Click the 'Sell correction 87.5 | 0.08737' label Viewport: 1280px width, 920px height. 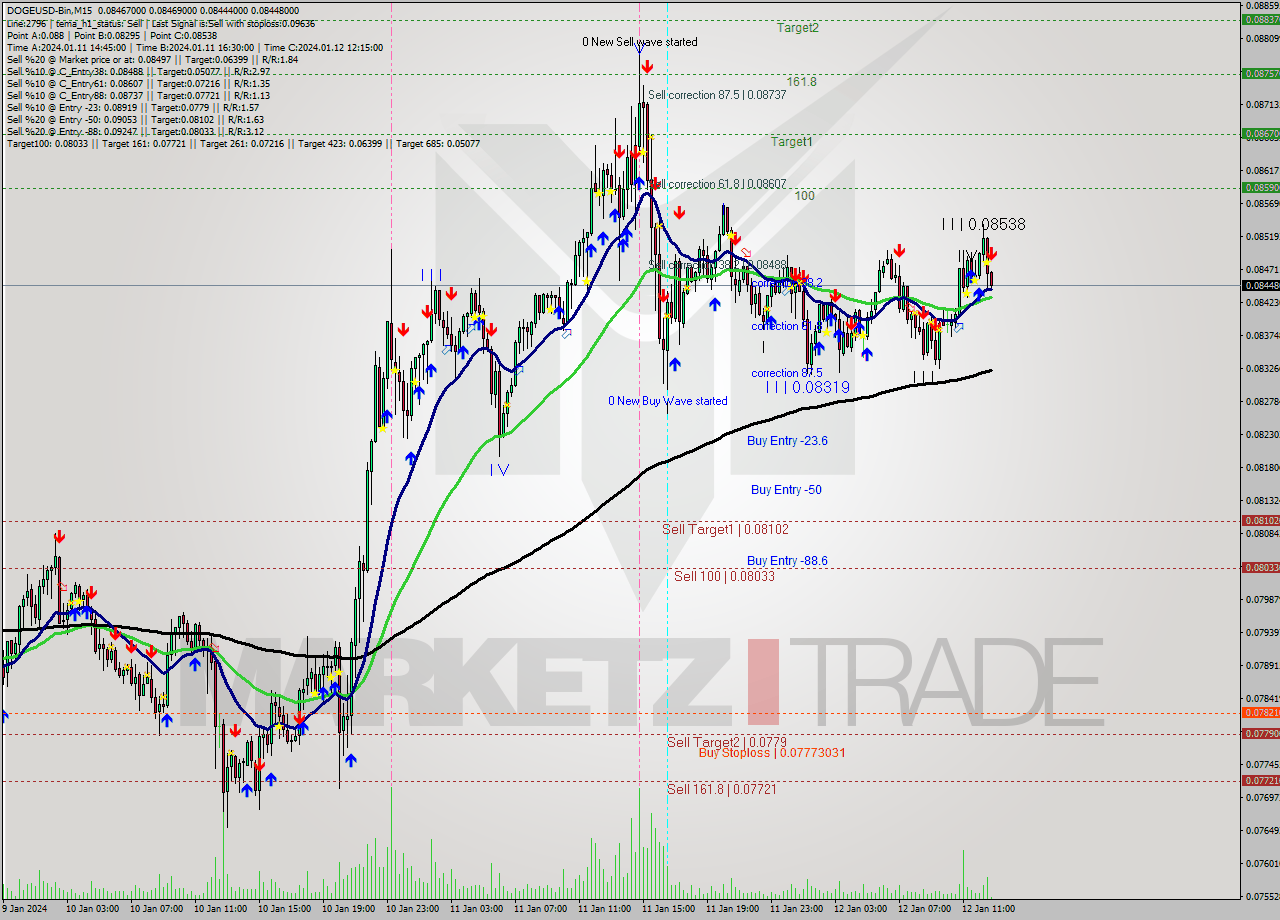pyautogui.click(x=717, y=95)
